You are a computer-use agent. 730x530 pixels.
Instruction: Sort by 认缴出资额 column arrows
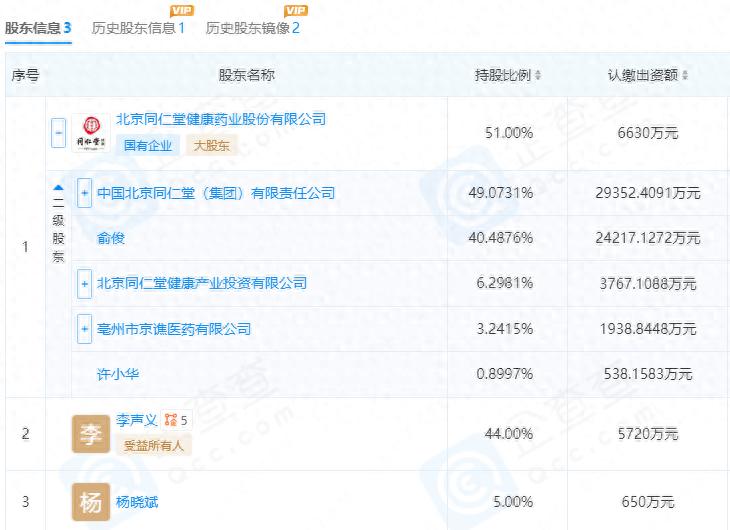(x=685, y=75)
